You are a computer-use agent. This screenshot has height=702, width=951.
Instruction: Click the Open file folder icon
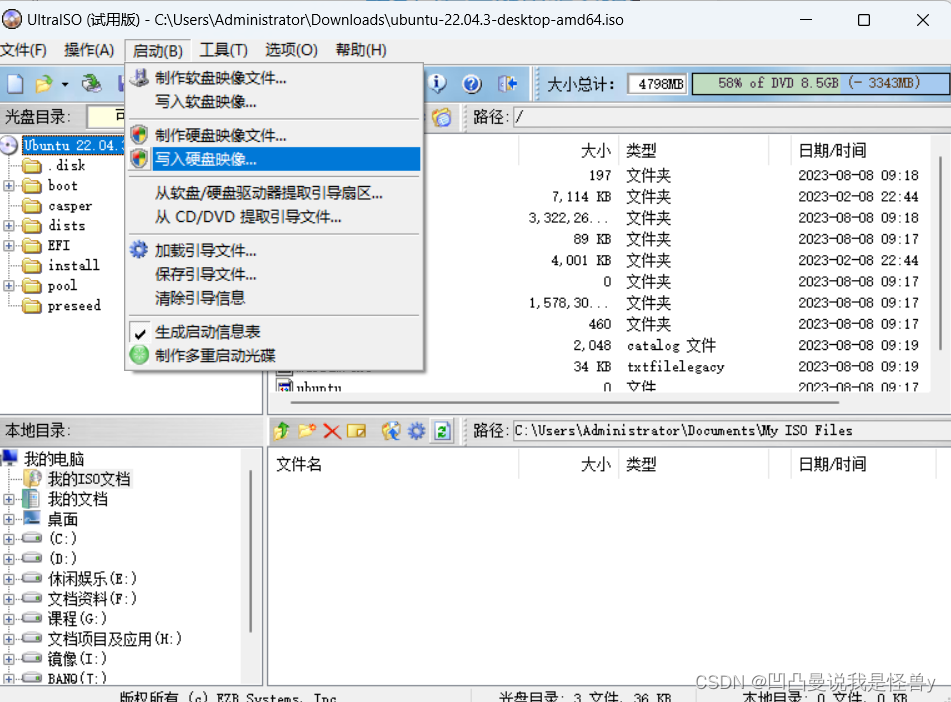click(44, 84)
